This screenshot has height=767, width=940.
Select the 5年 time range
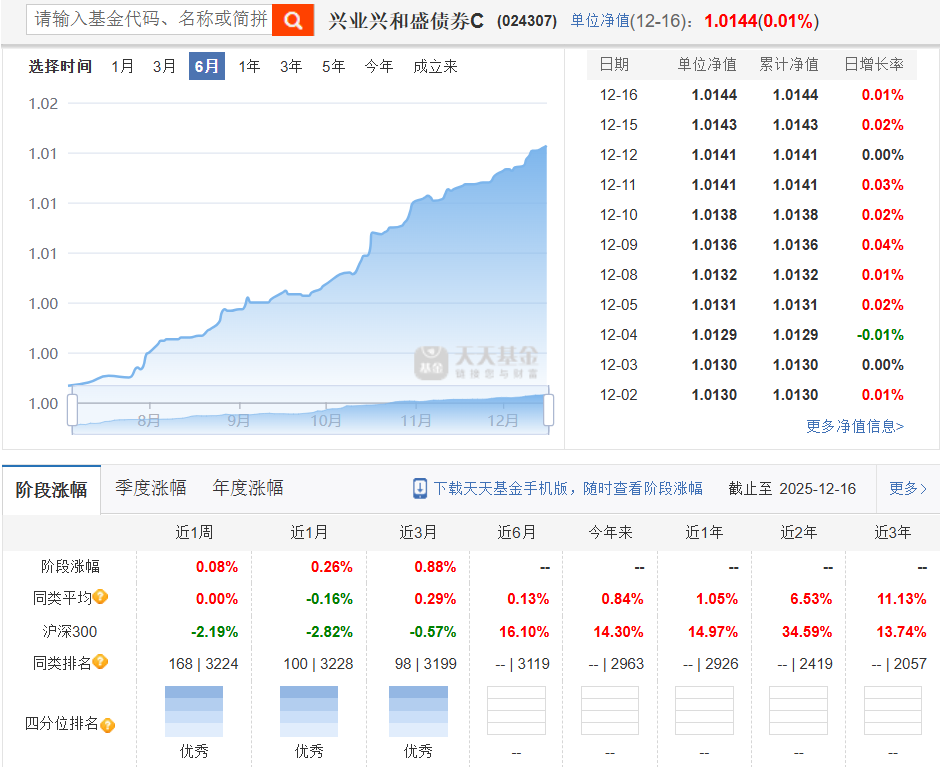[x=334, y=66]
